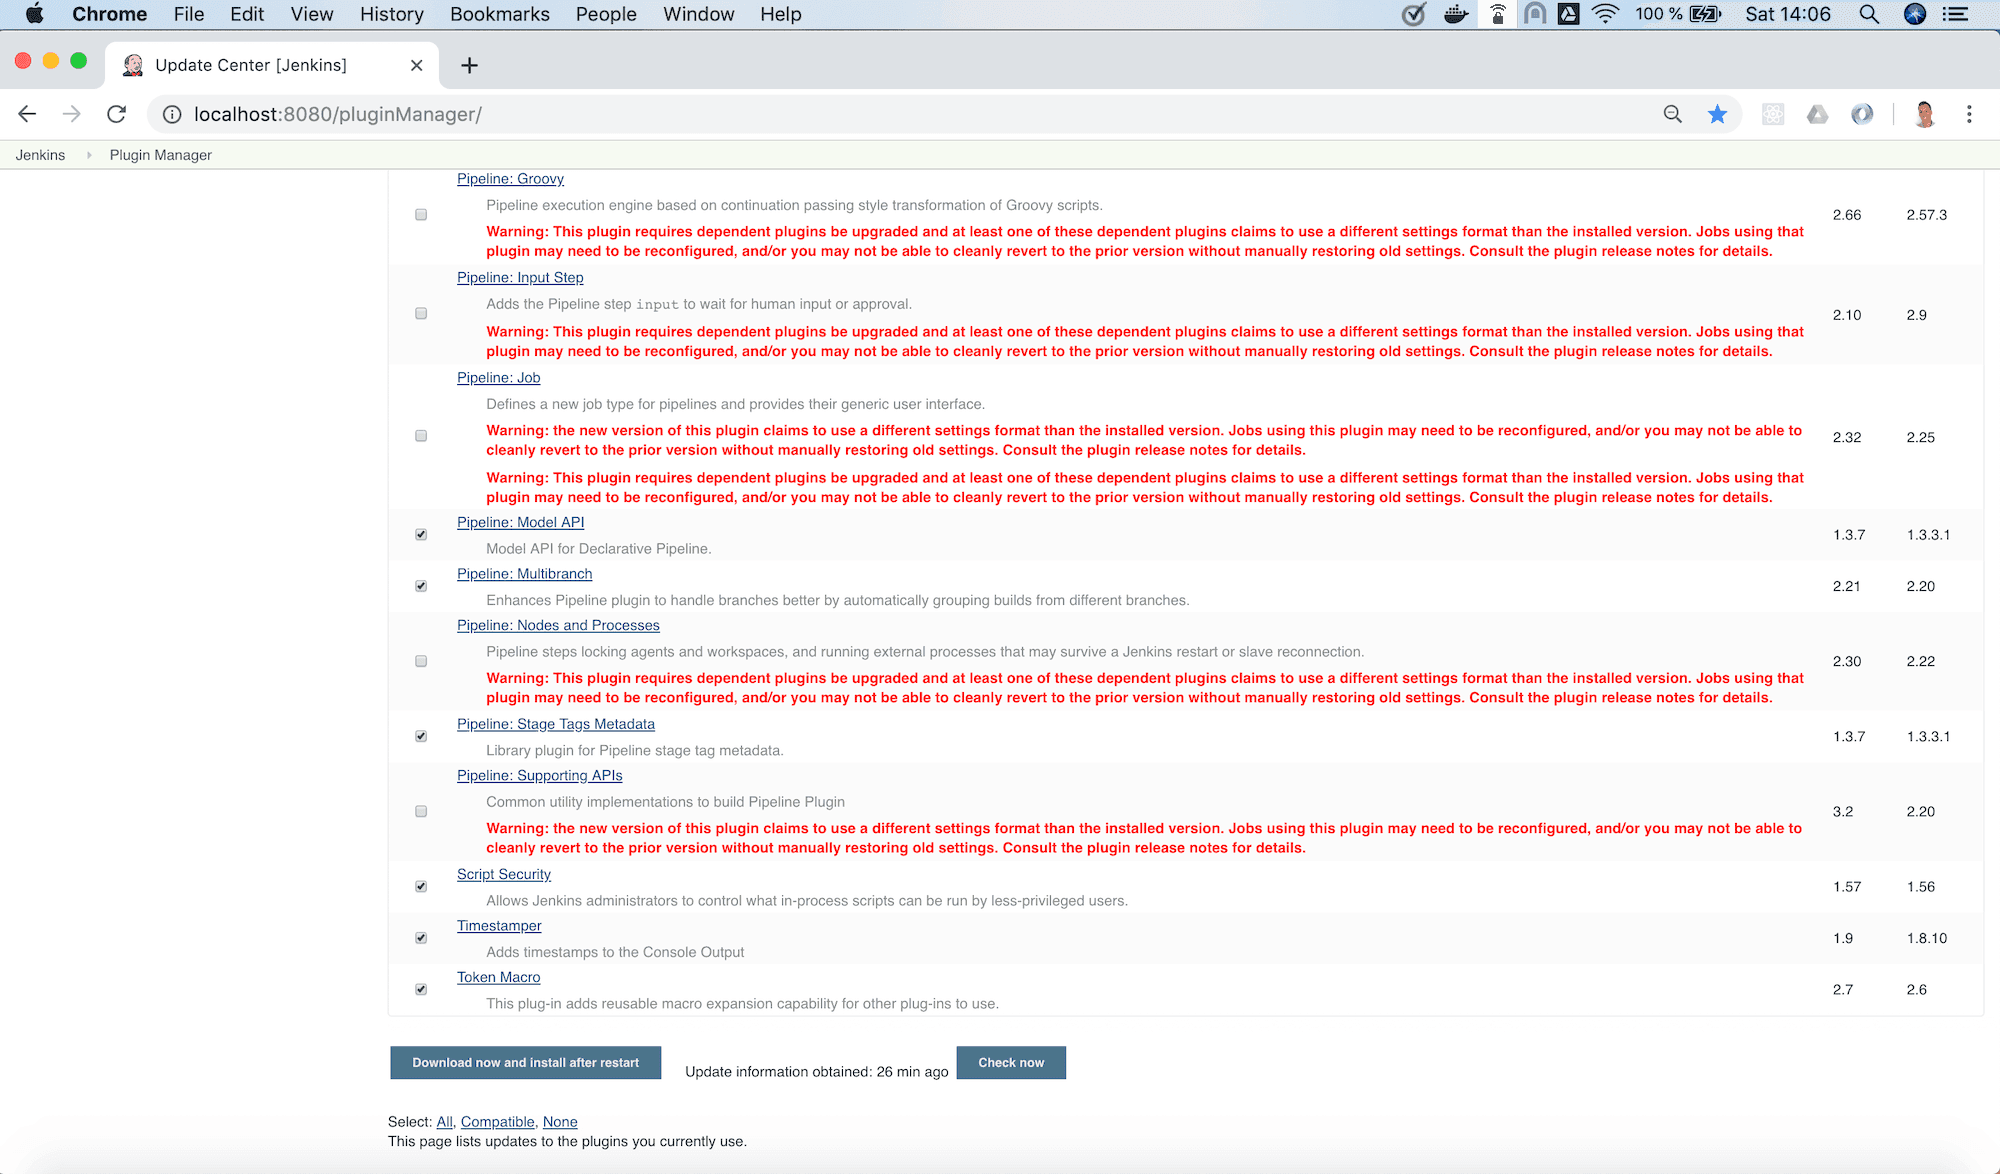Open macOS Spotlight search icon

tap(1868, 14)
